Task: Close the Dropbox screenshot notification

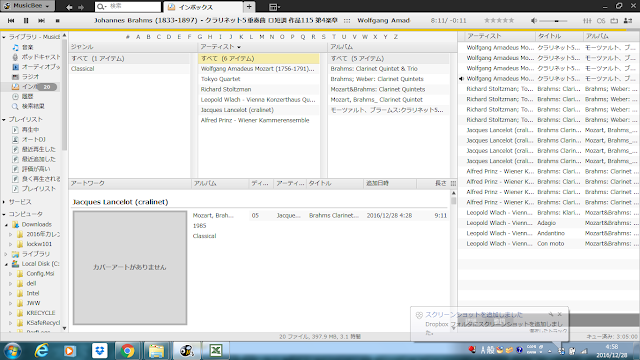Action: click(x=560, y=314)
